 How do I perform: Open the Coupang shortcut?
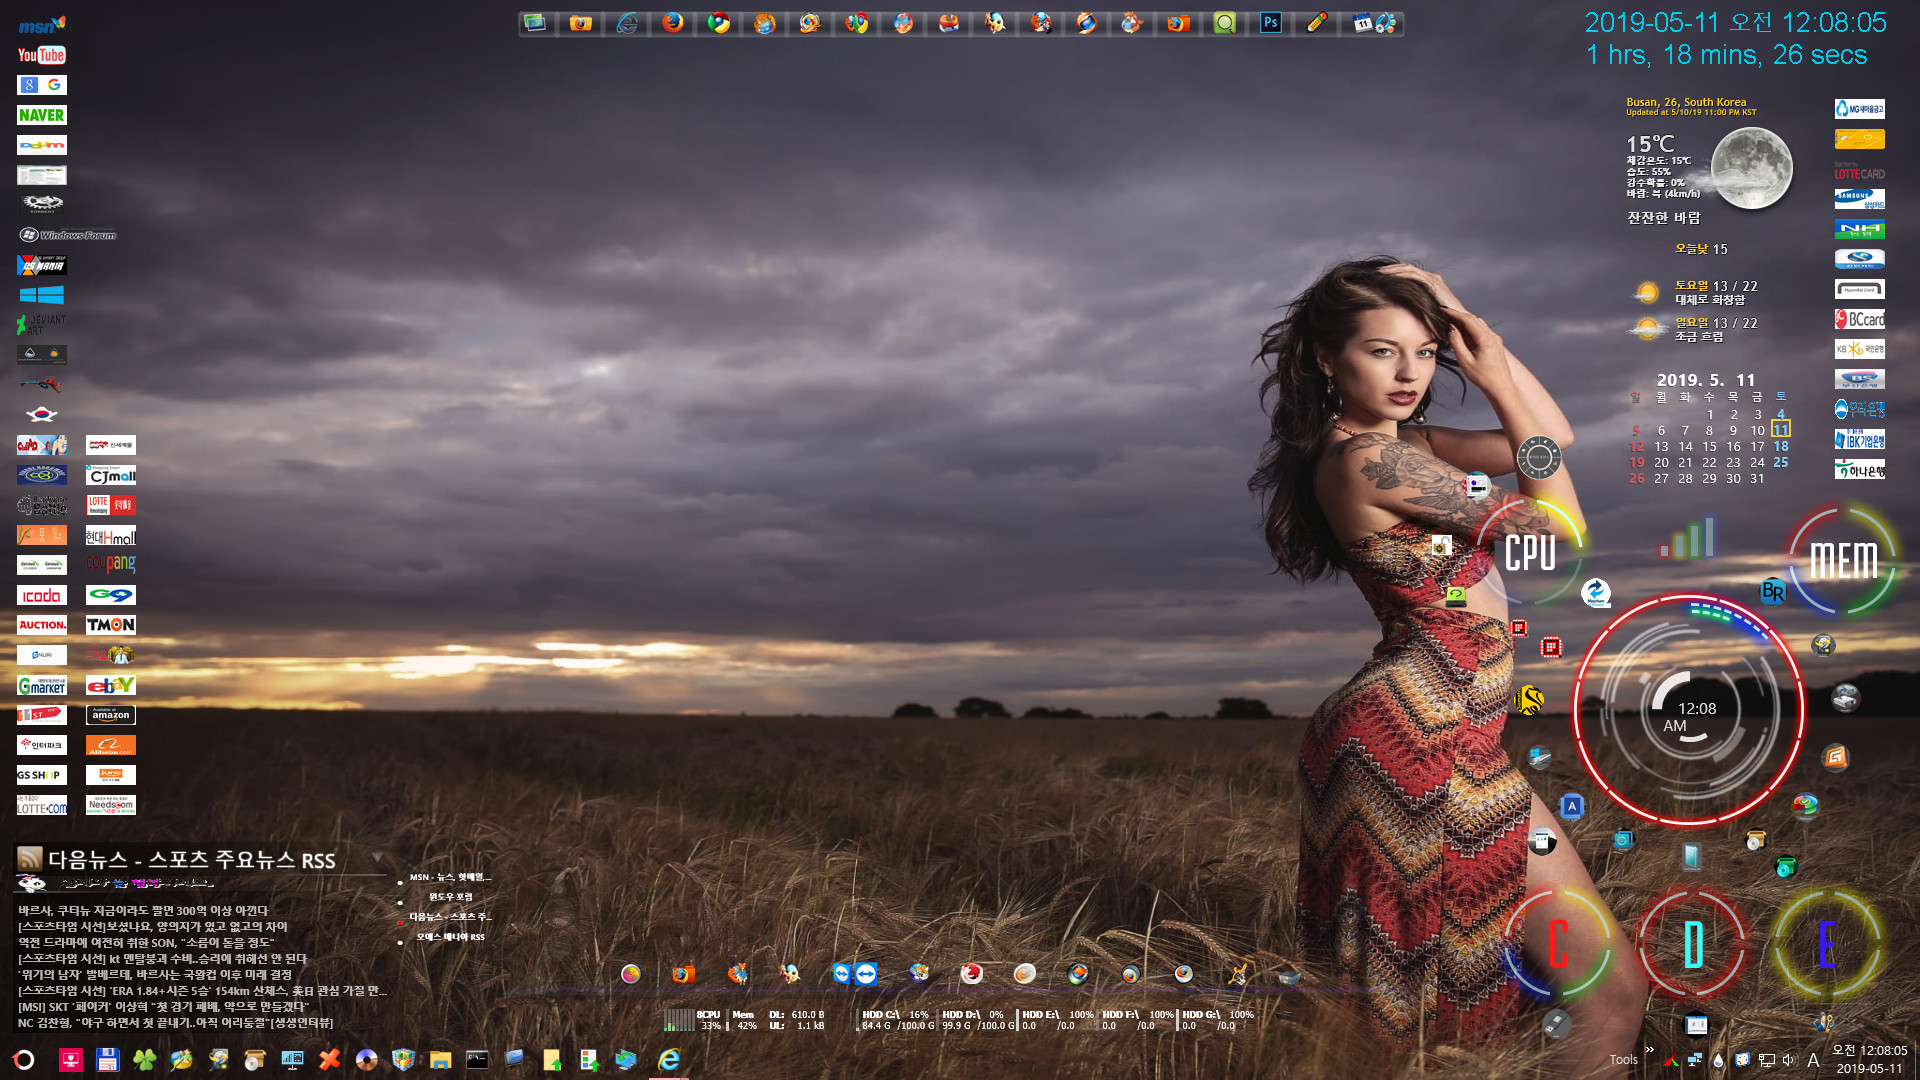click(x=111, y=564)
